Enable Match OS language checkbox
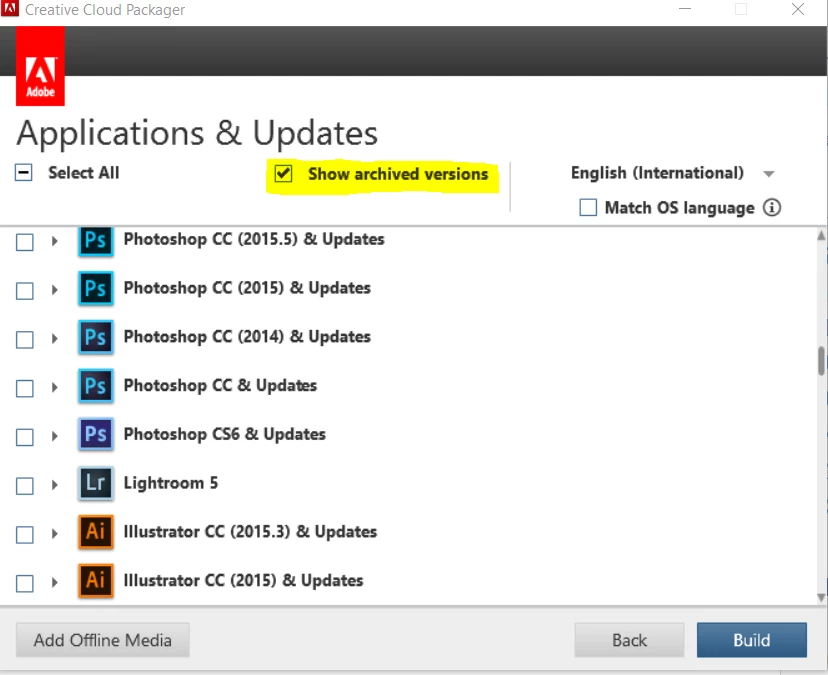The height and width of the screenshot is (675, 828). pyautogui.click(x=588, y=208)
